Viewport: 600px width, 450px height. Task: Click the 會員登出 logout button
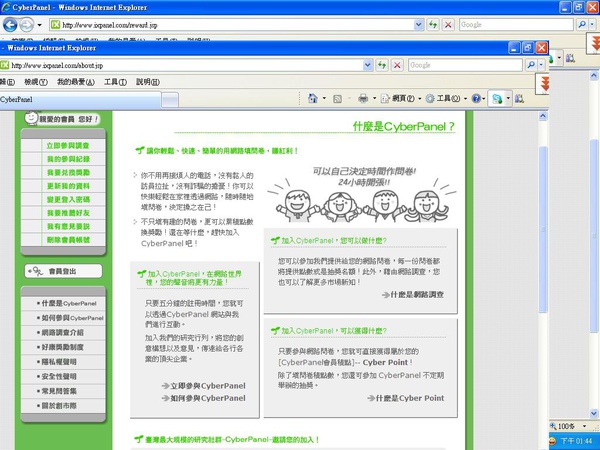(x=63, y=271)
